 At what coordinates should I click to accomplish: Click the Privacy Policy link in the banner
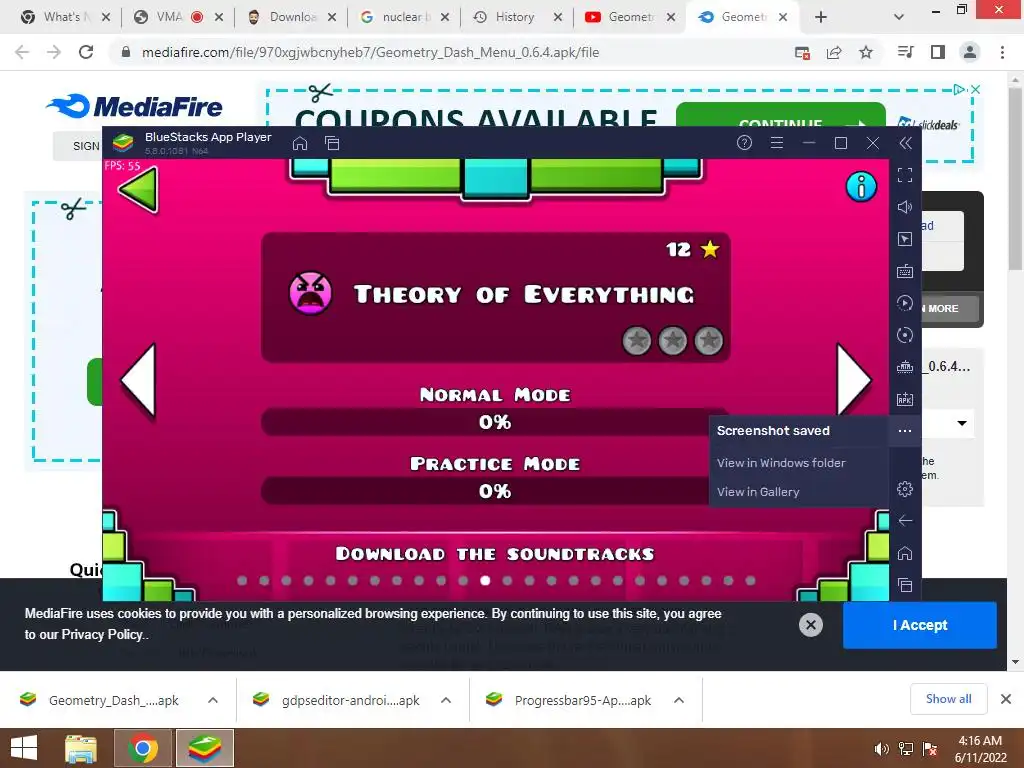(x=101, y=634)
